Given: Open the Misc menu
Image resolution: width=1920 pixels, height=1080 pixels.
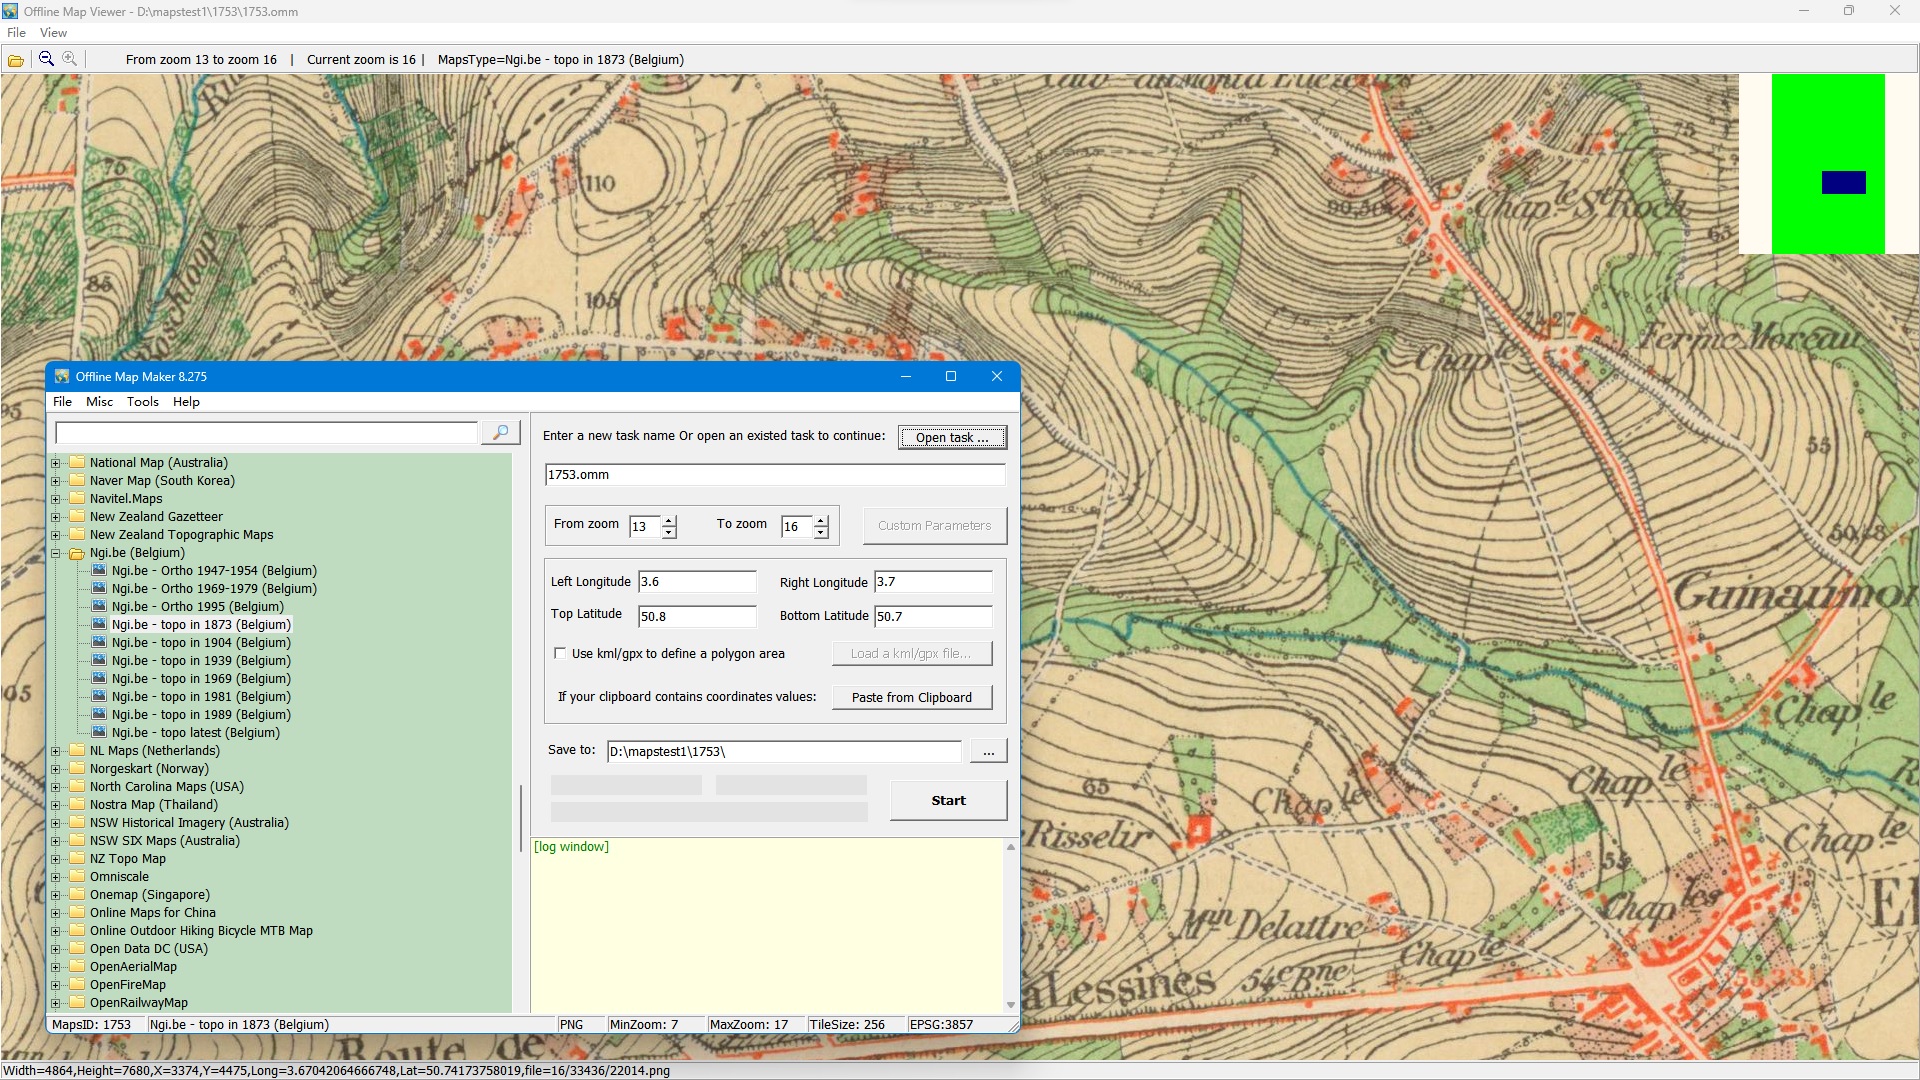Looking at the screenshot, I should pos(99,401).
